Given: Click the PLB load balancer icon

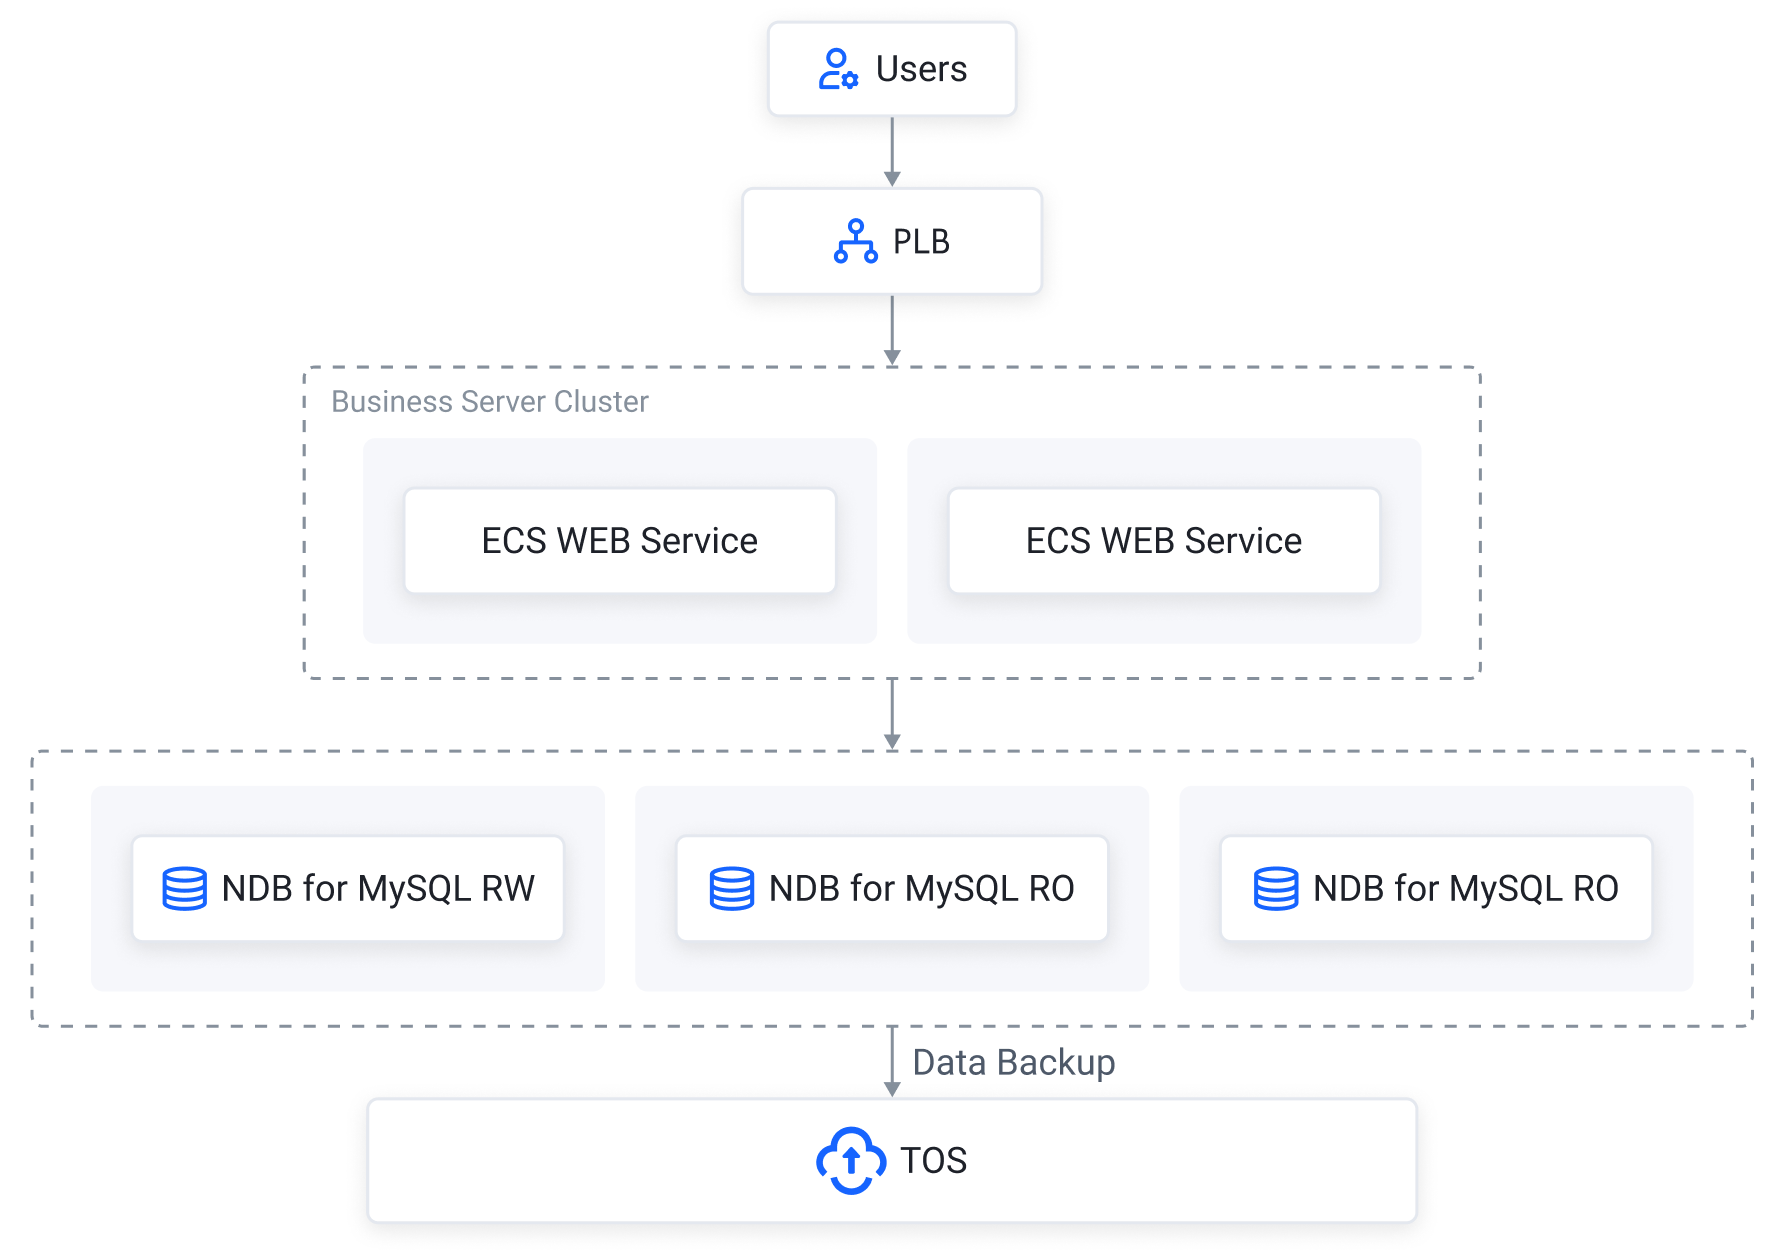Looking at the screenshot, I should coord(855,241).
